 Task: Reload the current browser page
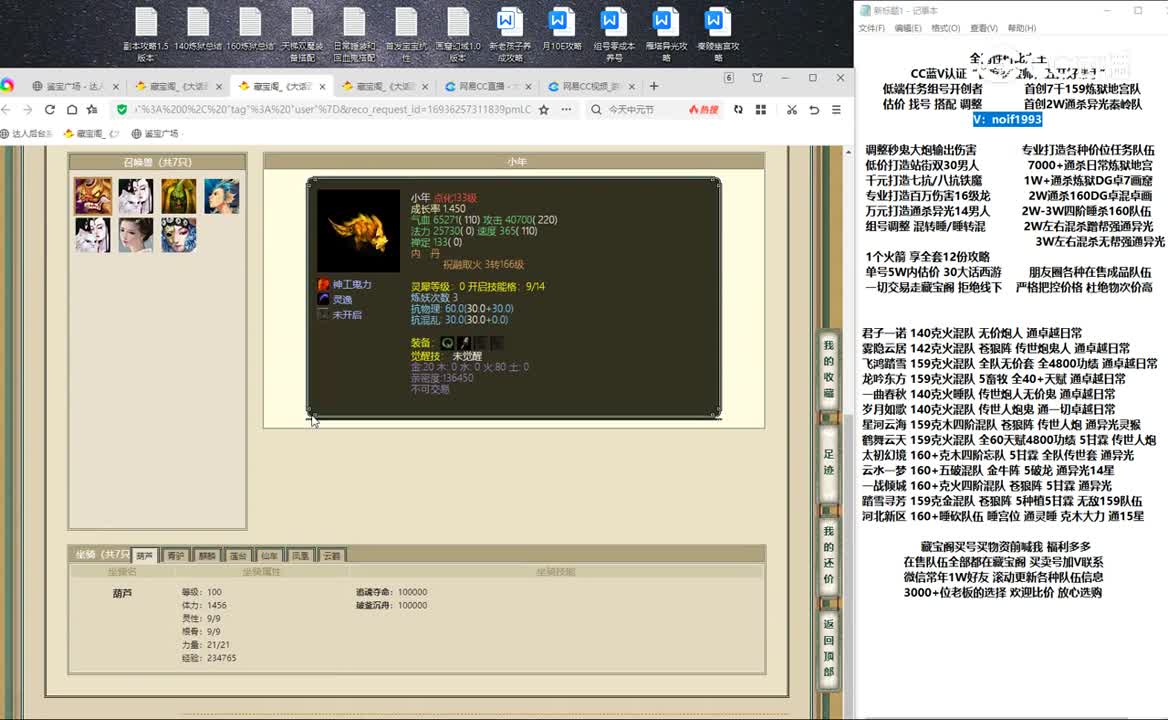[x=50, y=109]
